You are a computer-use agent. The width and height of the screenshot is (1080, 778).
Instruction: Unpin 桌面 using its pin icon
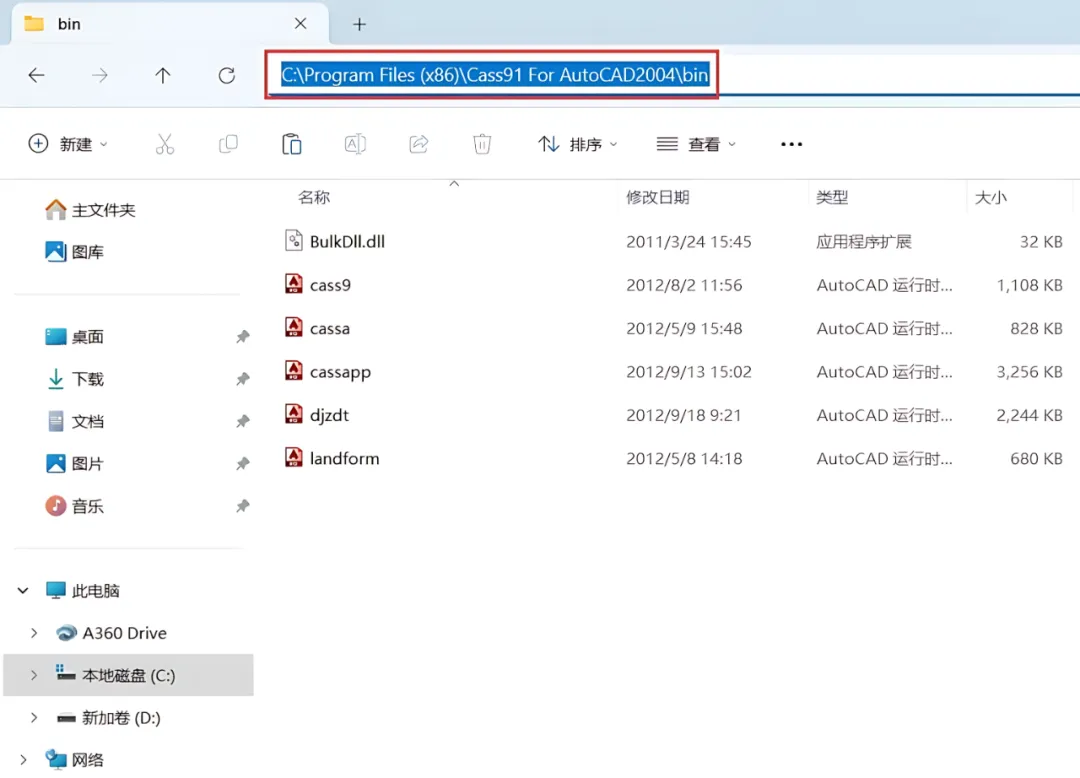point(242,337)
